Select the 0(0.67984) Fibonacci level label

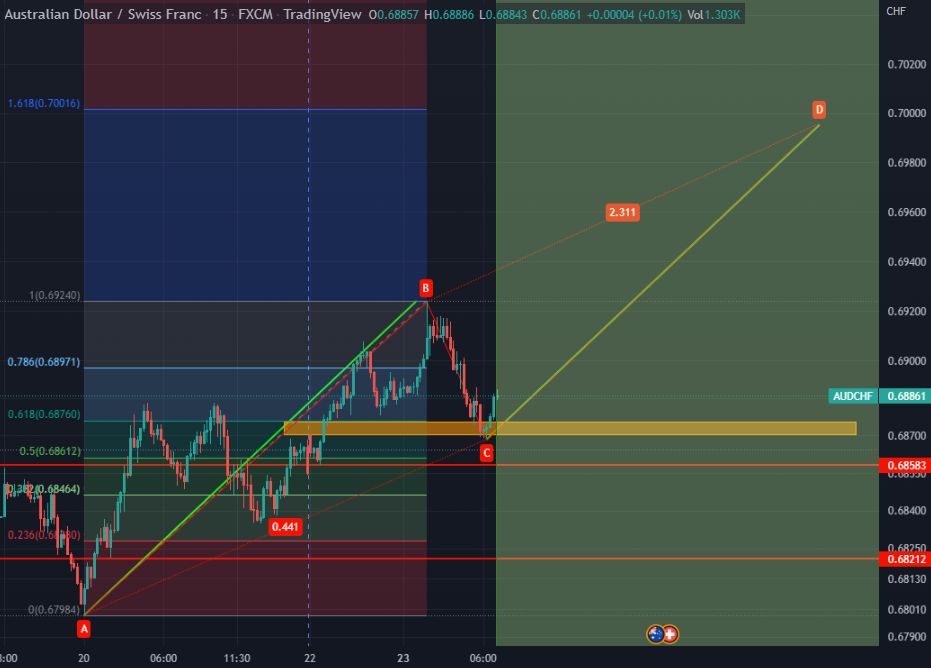click(54, 610)
